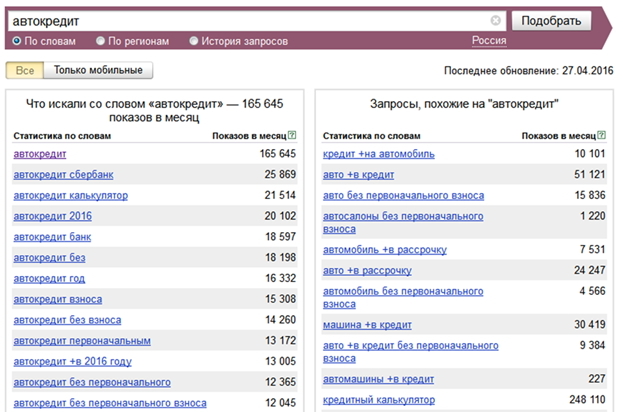Image resolution: width=623 pixels, height=412 pixels.
Task: Open 'автокредит без взноса' link
Action: (x=67, y=320)
